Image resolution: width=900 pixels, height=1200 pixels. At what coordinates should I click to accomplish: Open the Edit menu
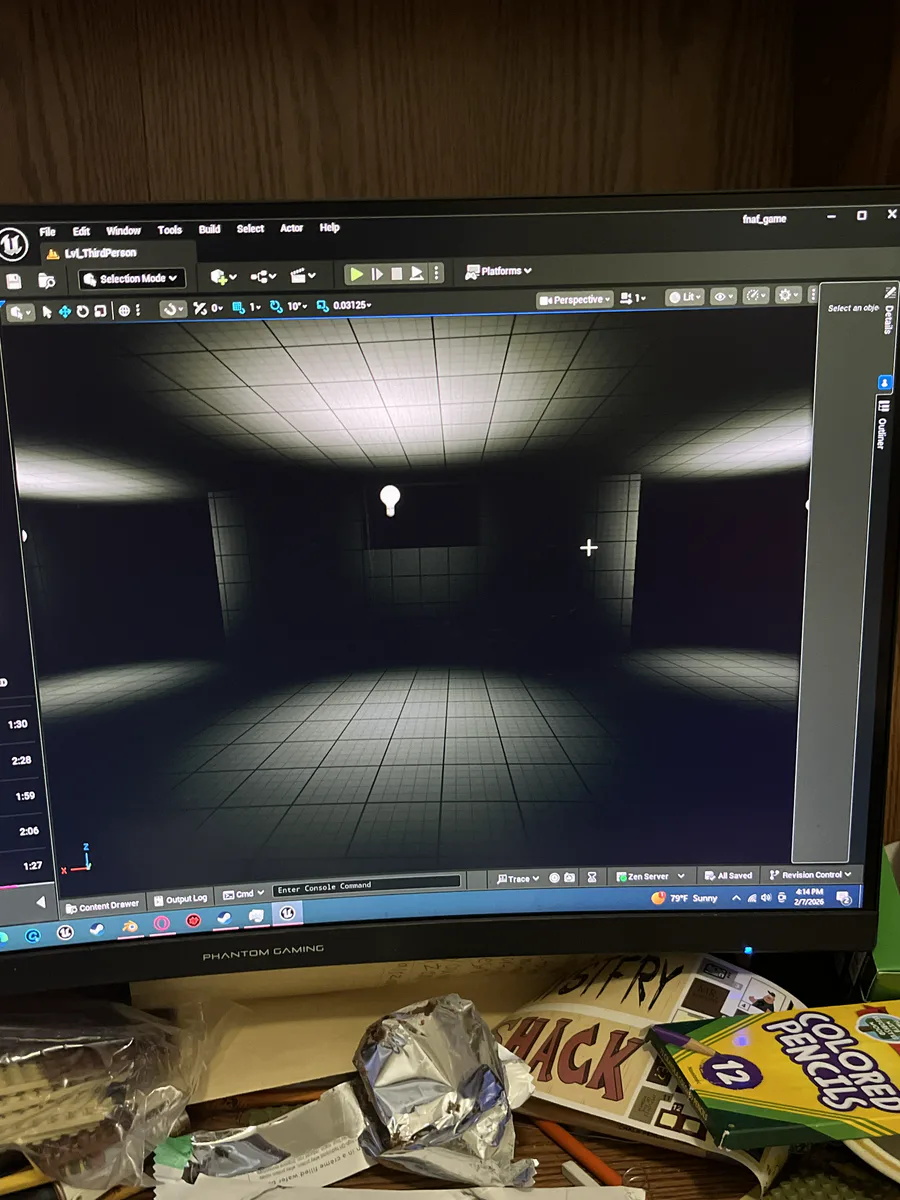81,231
